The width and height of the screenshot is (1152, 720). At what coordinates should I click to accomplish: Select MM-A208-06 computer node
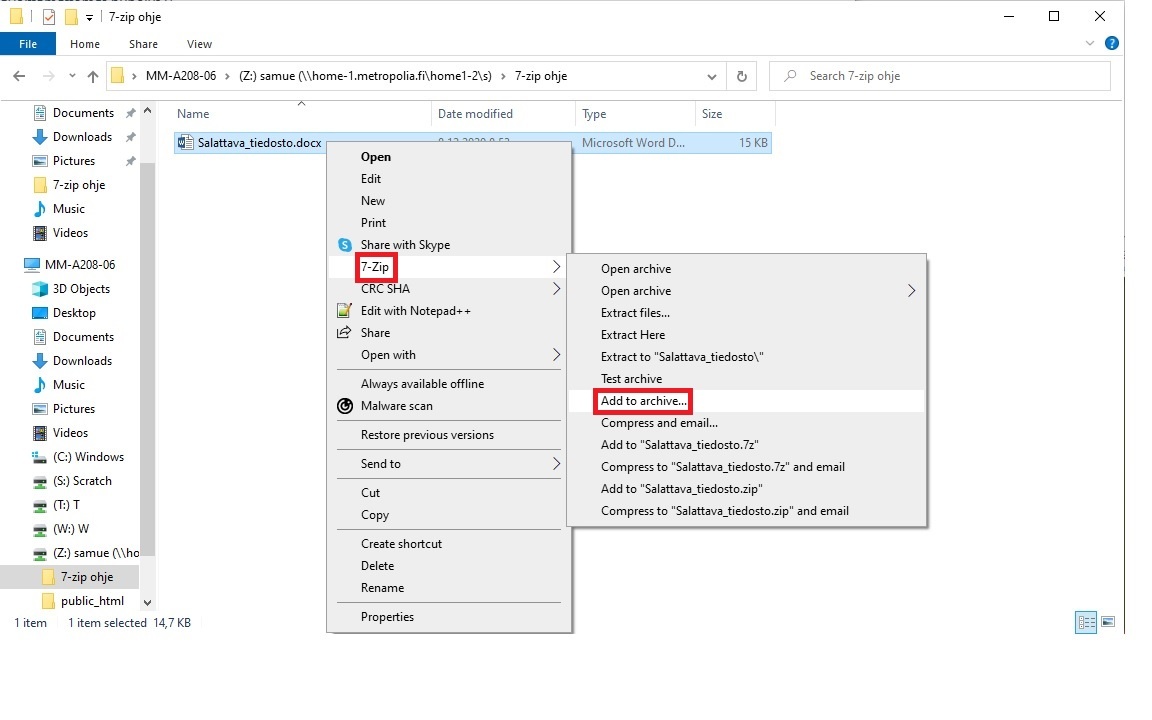(80, 264)
